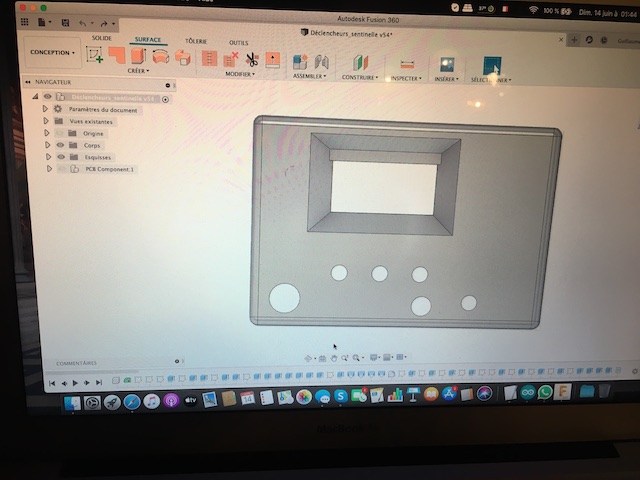Screen dimensions: 640x480
Task: Select the Vues existantes tree item
Action: [91, 121]
